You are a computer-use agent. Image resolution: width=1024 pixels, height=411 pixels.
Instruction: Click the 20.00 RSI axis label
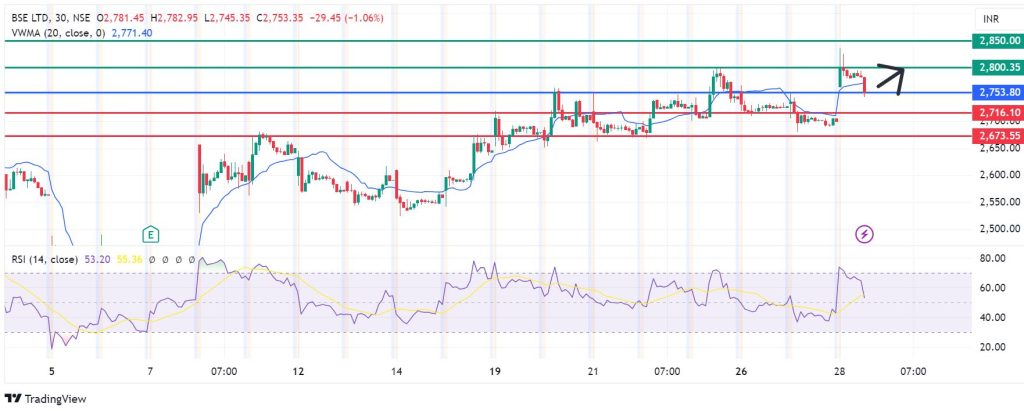point(991,347)
